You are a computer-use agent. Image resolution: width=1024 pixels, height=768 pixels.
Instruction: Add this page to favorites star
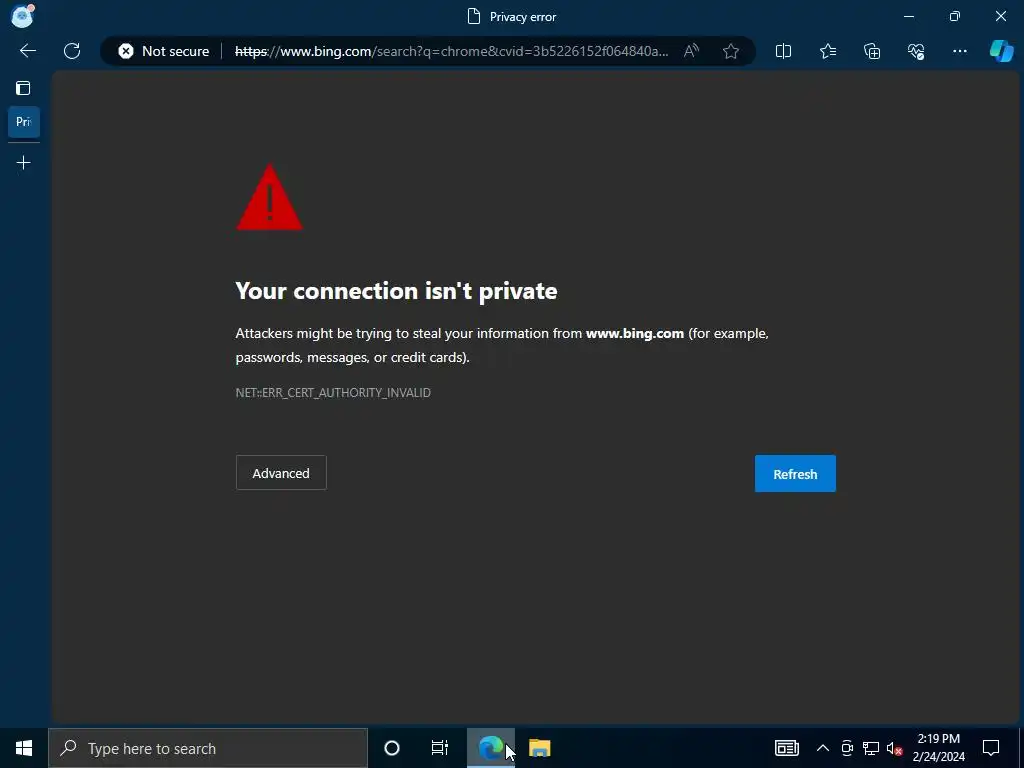[x=731, y=51]
